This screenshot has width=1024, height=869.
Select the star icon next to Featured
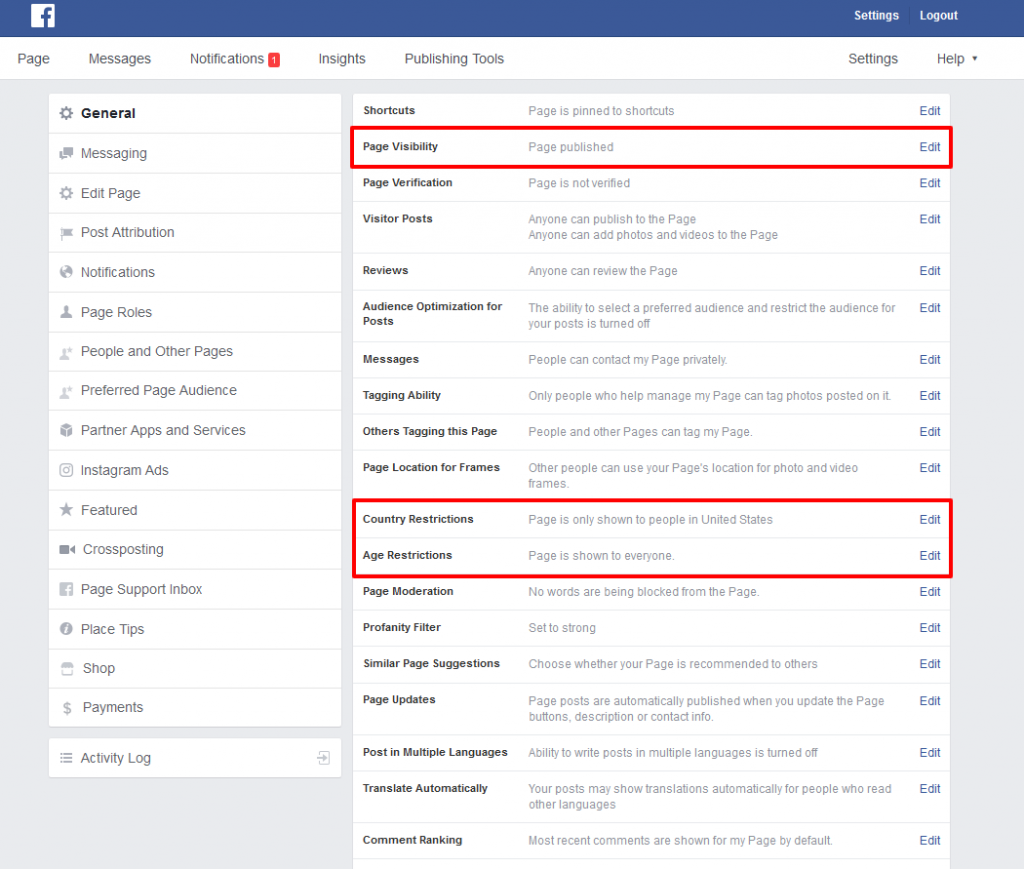pyautogui.click(x=65, y=510)
